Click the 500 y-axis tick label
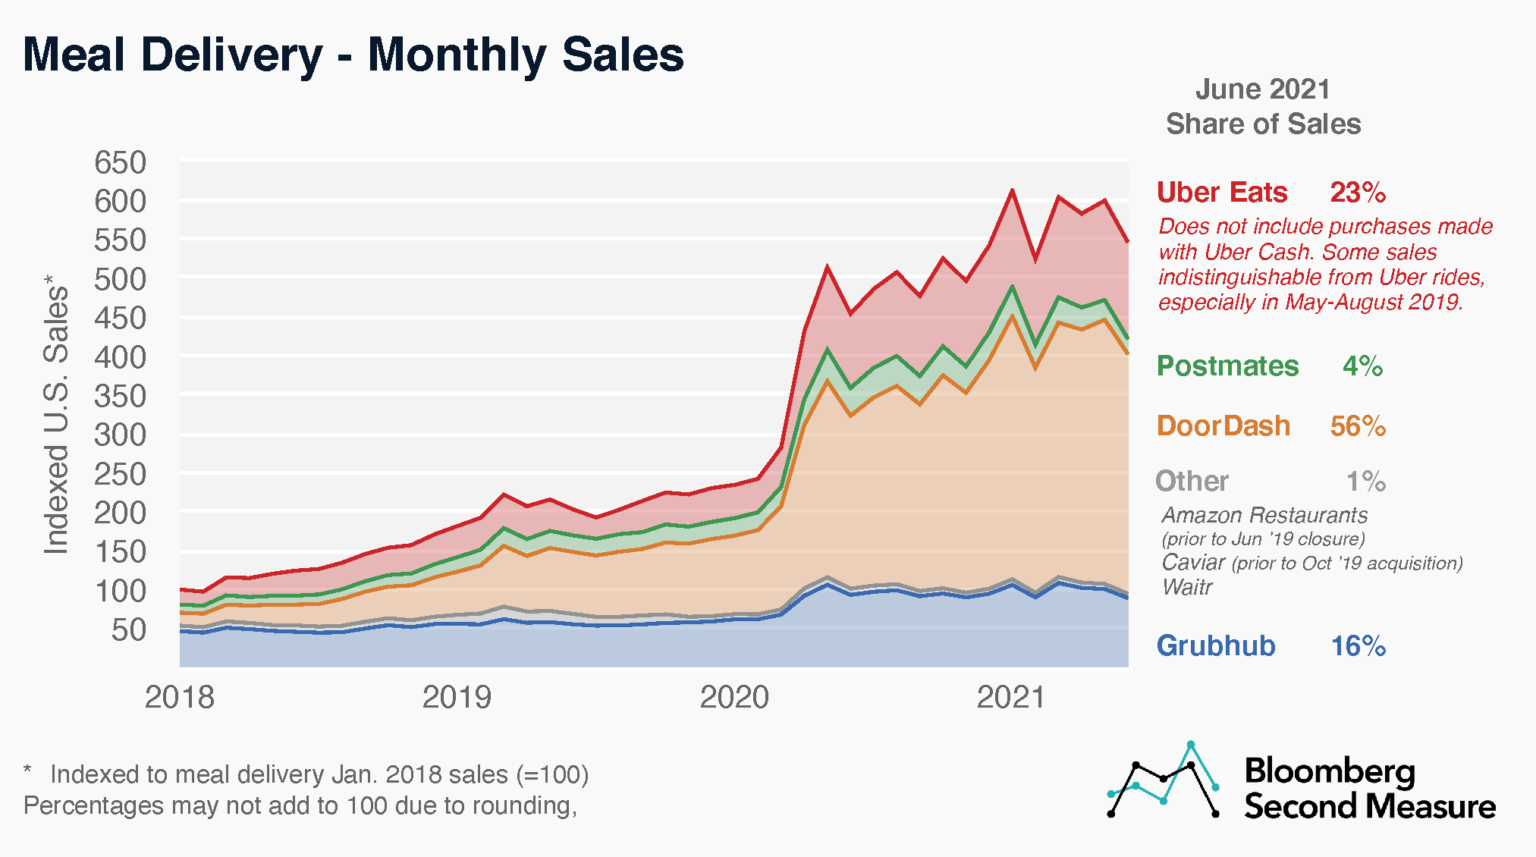Screen dimensions: 1536x857 click(x=121, y=279)
